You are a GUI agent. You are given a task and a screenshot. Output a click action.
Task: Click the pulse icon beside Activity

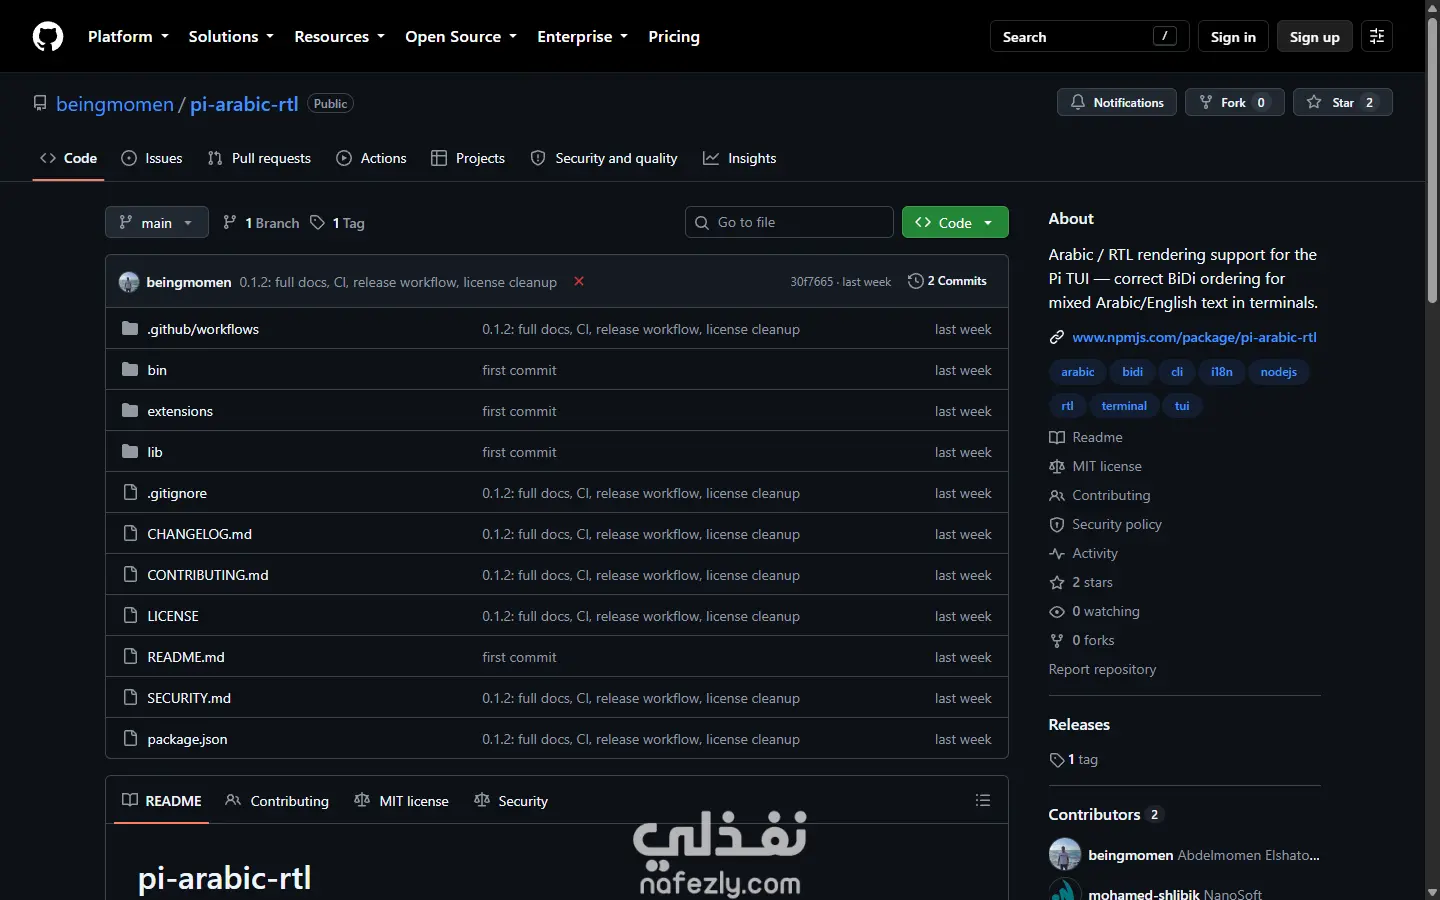click(x=1057, y=554)
